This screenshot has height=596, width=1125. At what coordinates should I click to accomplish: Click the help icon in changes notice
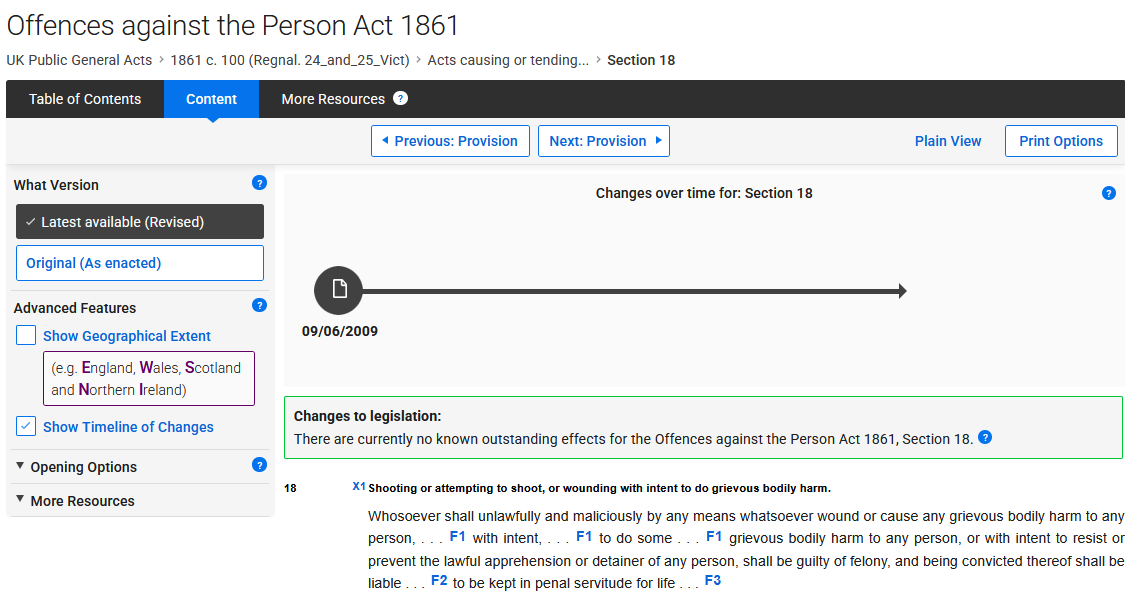click(x=985, y=437)
